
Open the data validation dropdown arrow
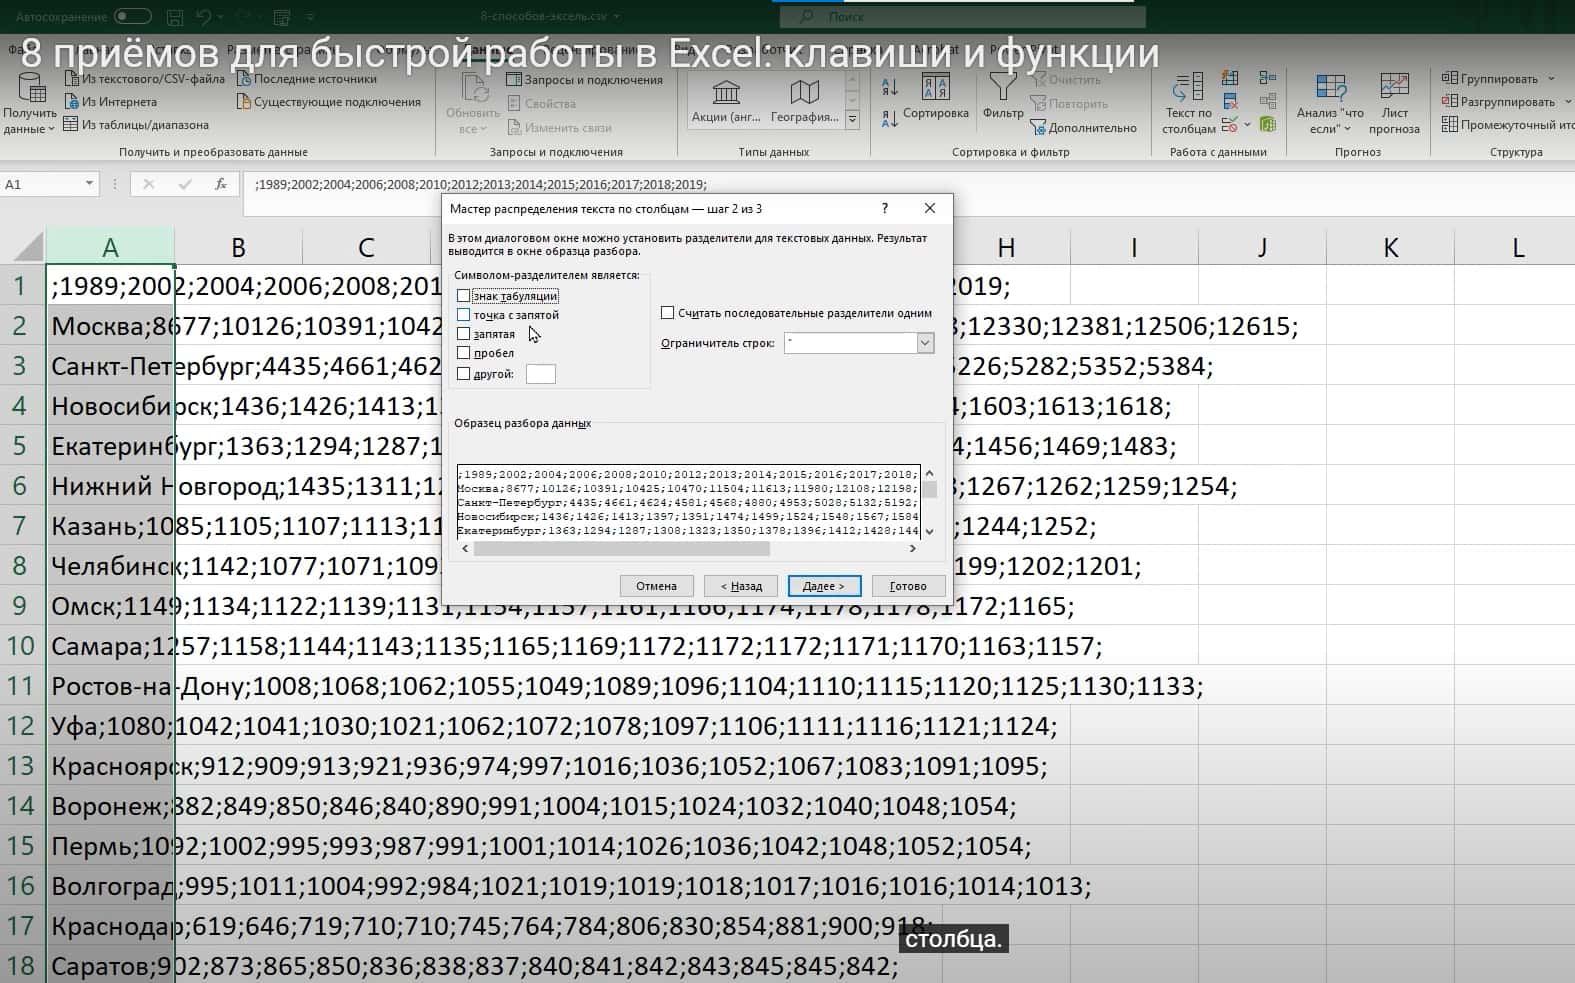point(1246,126)
